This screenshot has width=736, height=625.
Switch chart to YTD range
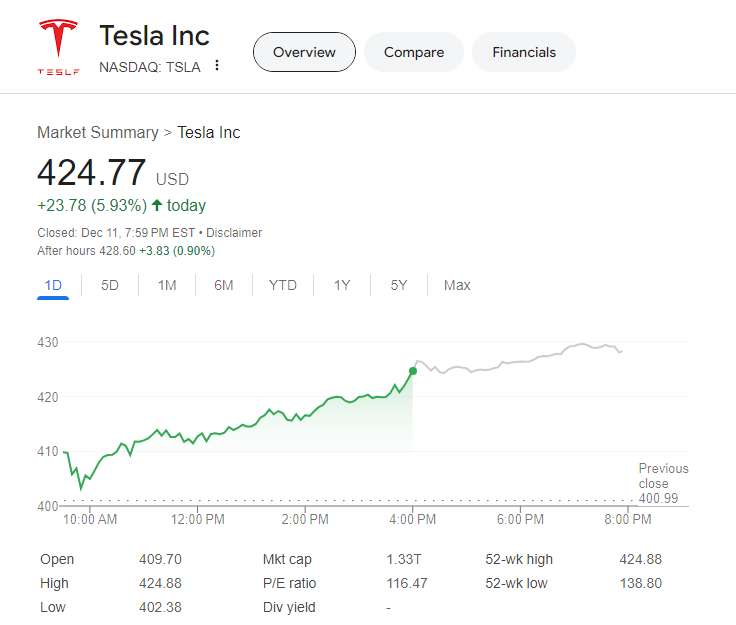[283, 285]
